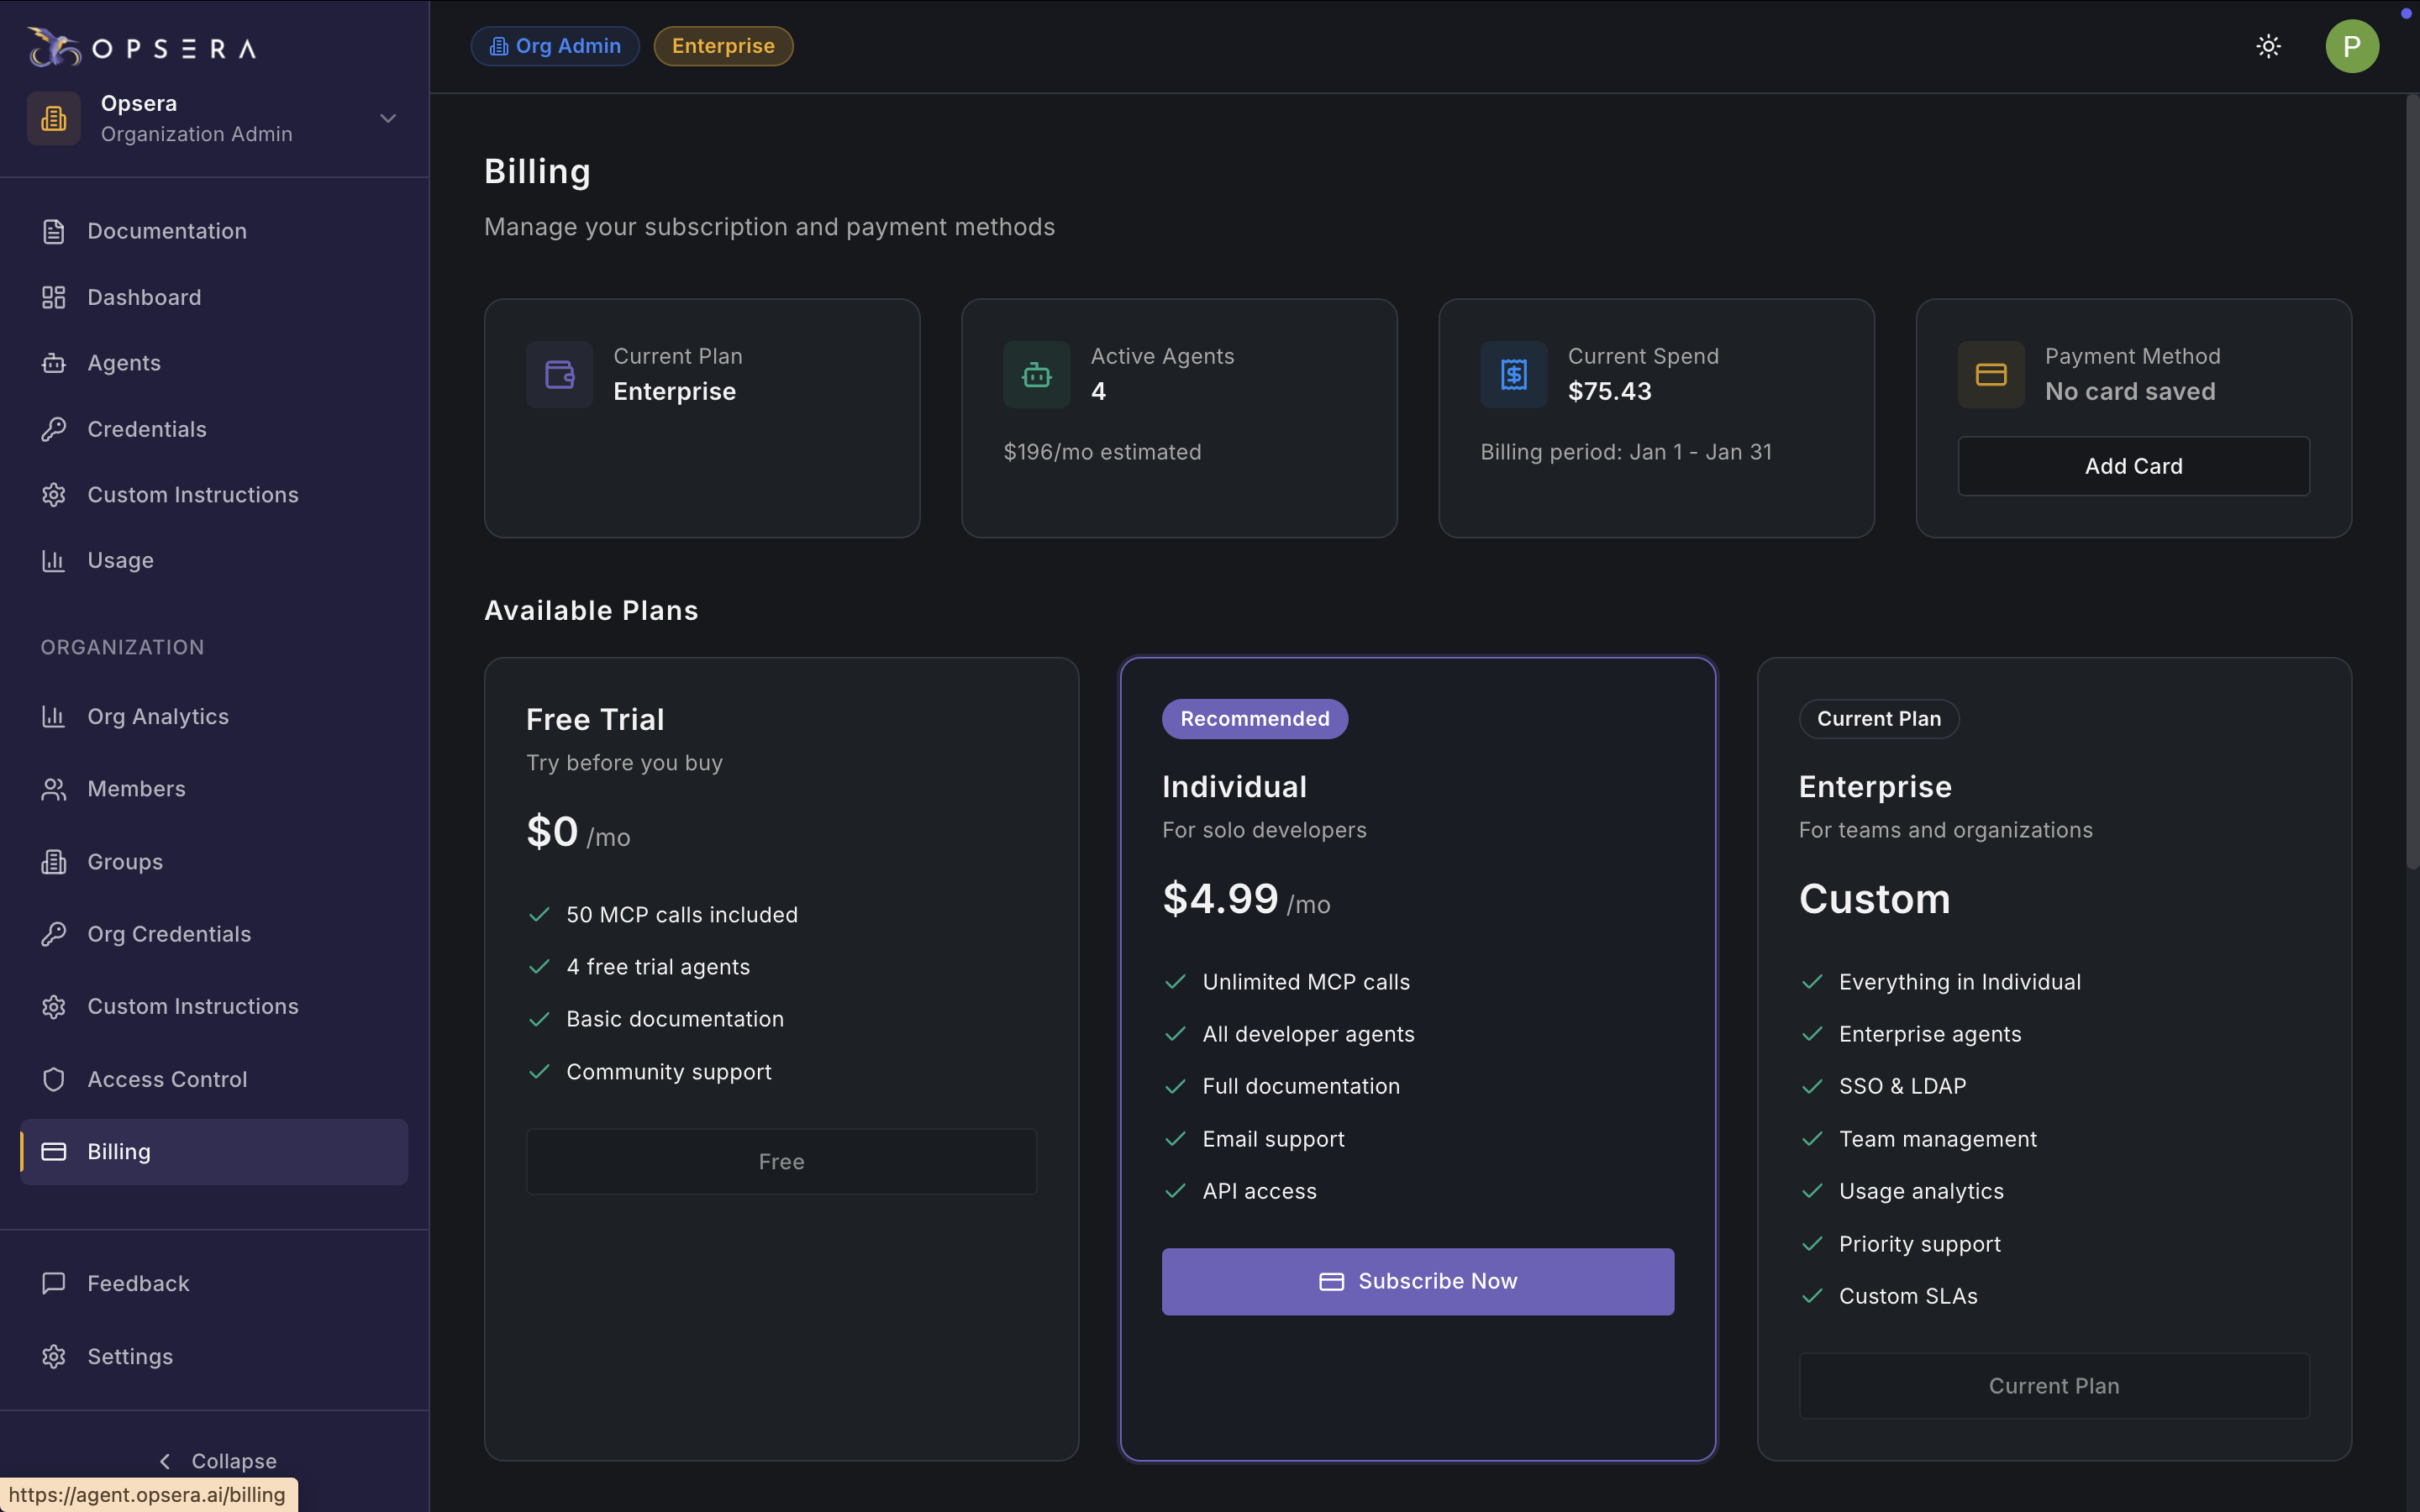Click the Access Control shield icon
This screenshot has height=1512, width=2420.
click(54, 1079)
